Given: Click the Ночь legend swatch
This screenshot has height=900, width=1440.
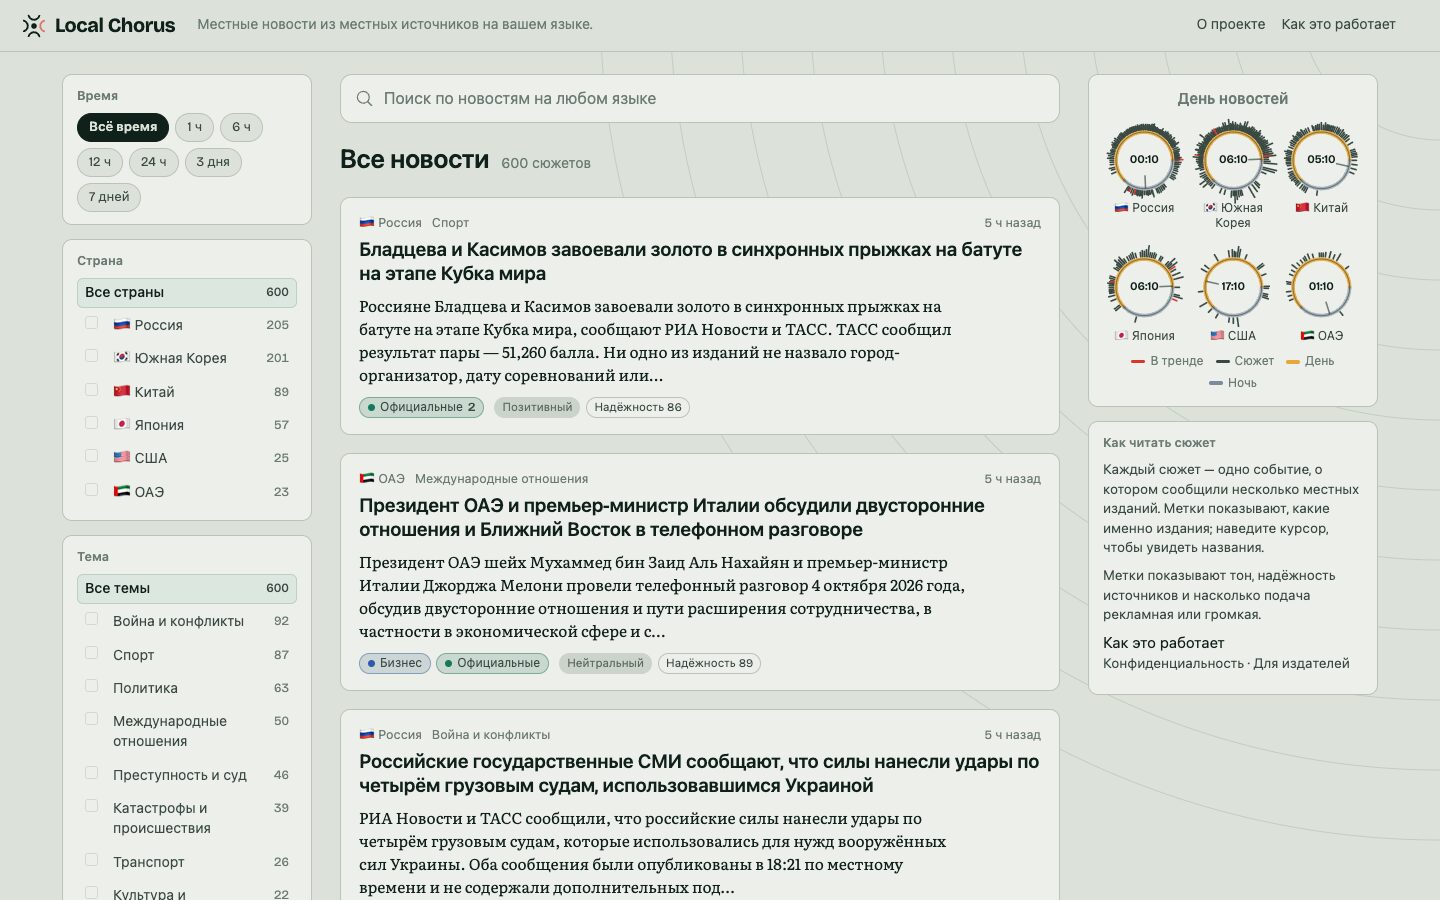Looking at the screenshot, I should (x=1216, y=383).
